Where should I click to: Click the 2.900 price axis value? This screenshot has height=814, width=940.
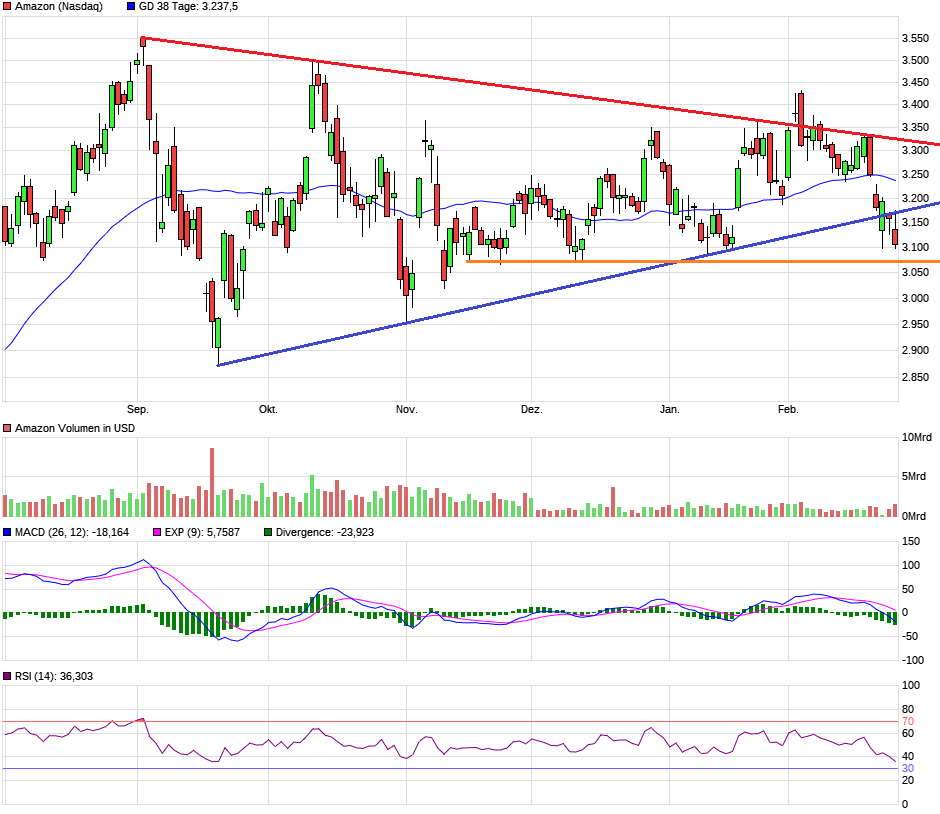[x=915, y=350]
